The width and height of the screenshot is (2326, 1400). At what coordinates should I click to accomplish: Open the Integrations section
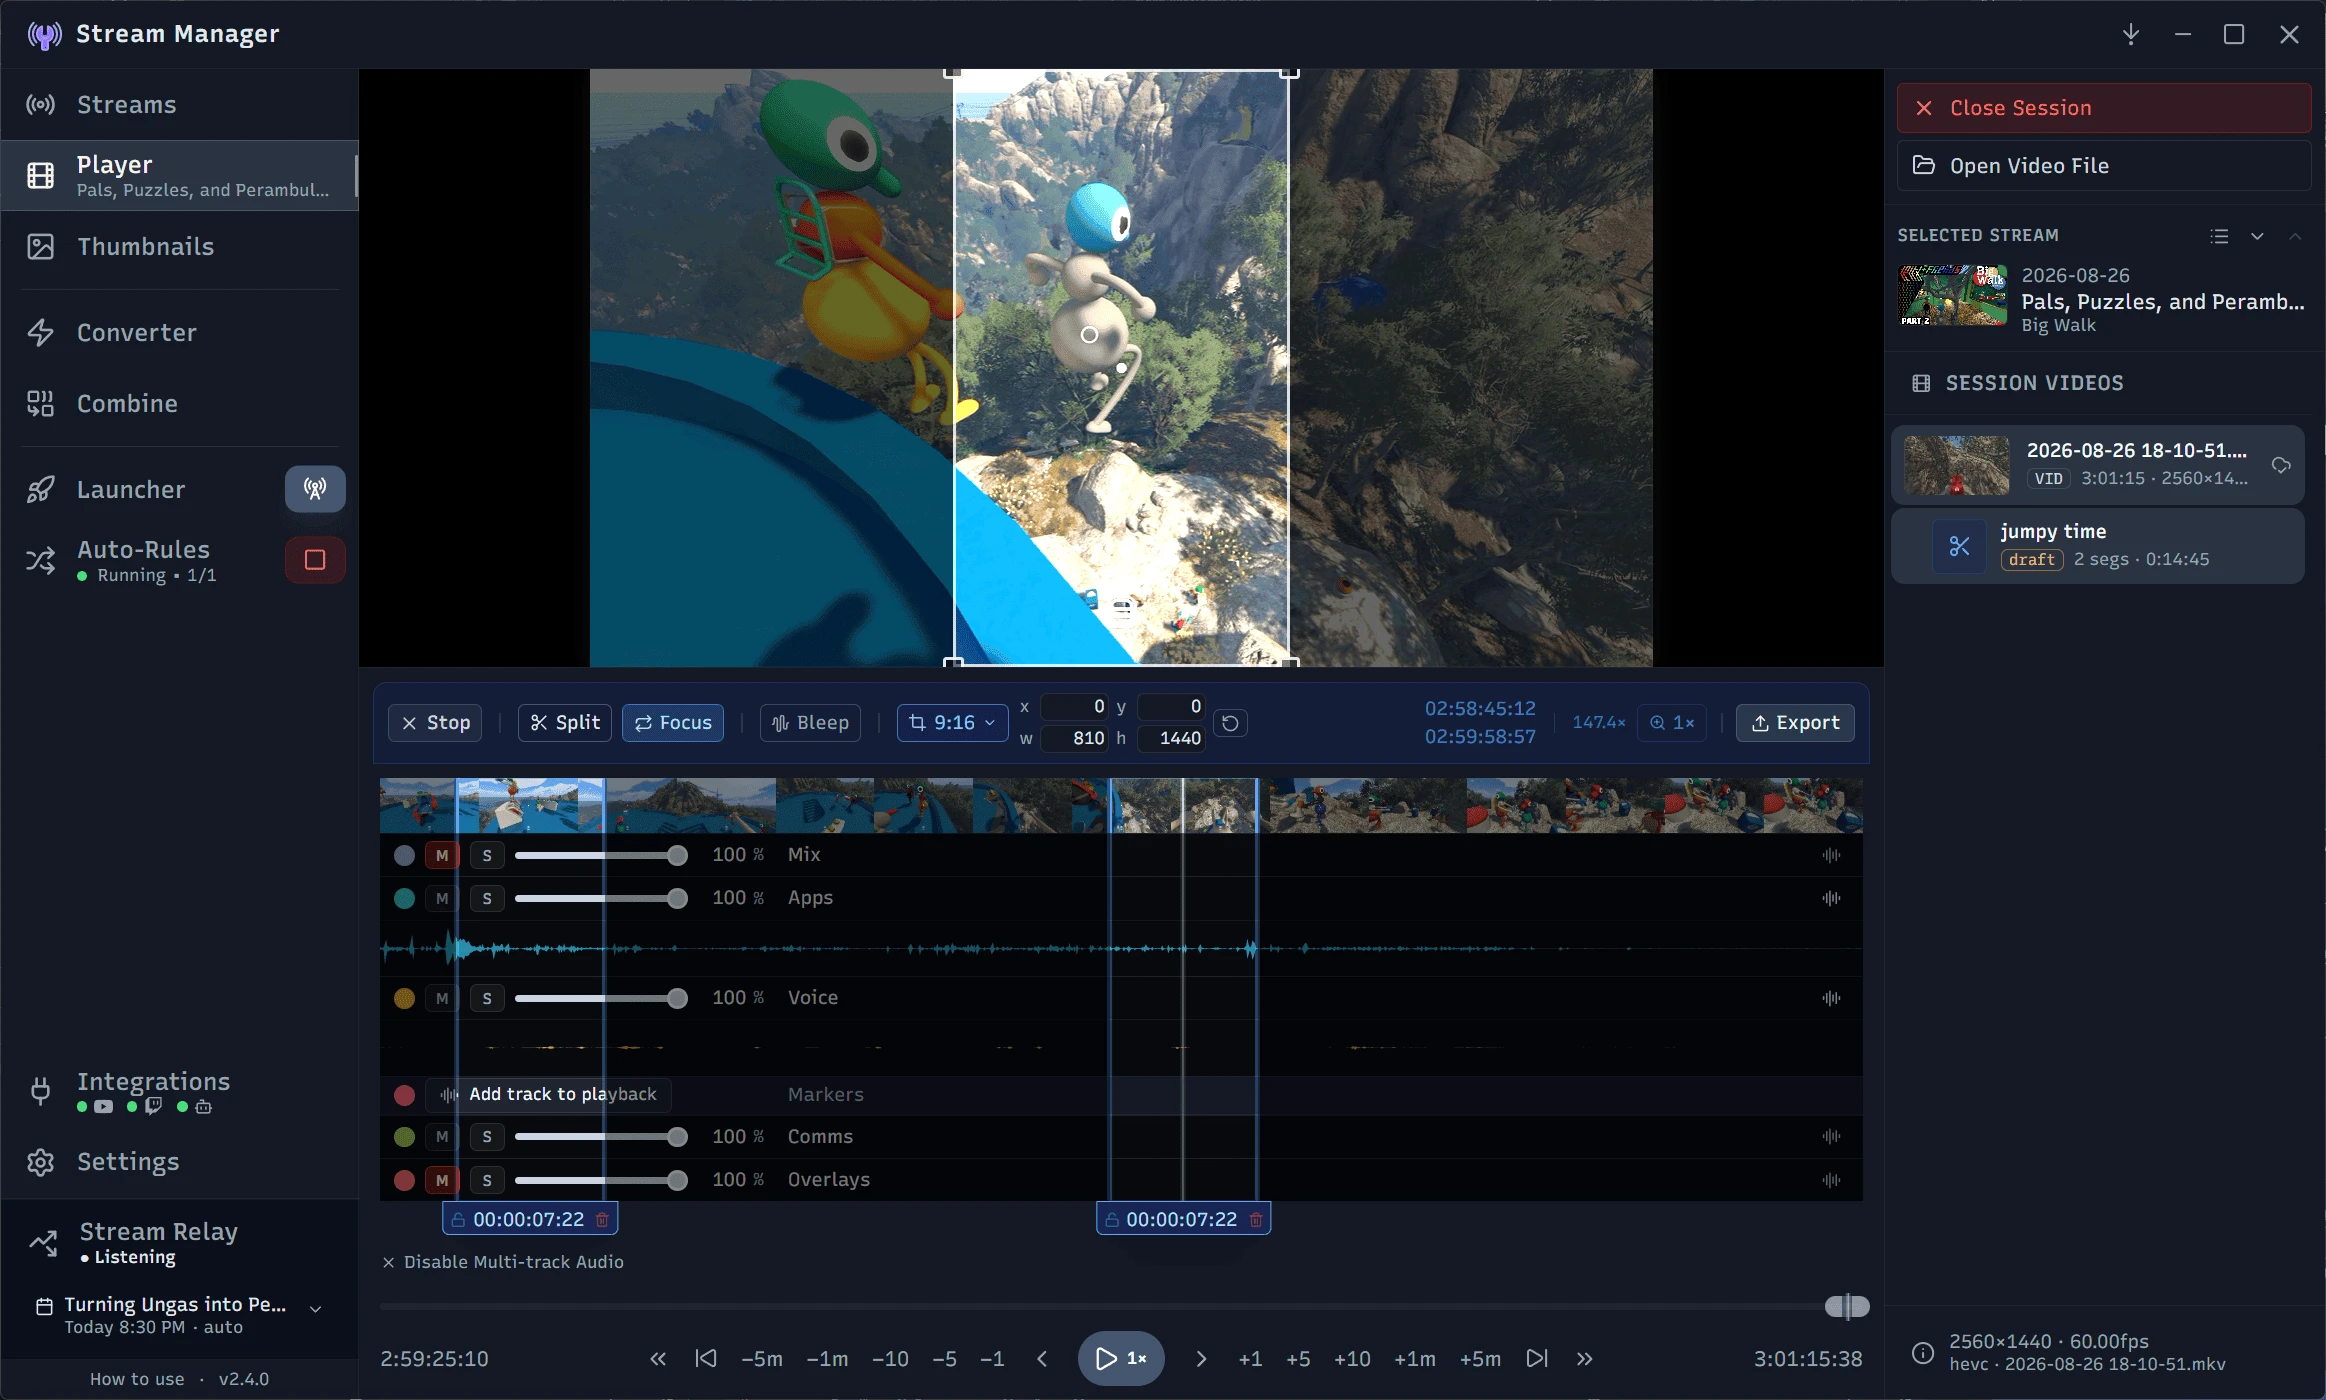click(x=179, y=1092)
